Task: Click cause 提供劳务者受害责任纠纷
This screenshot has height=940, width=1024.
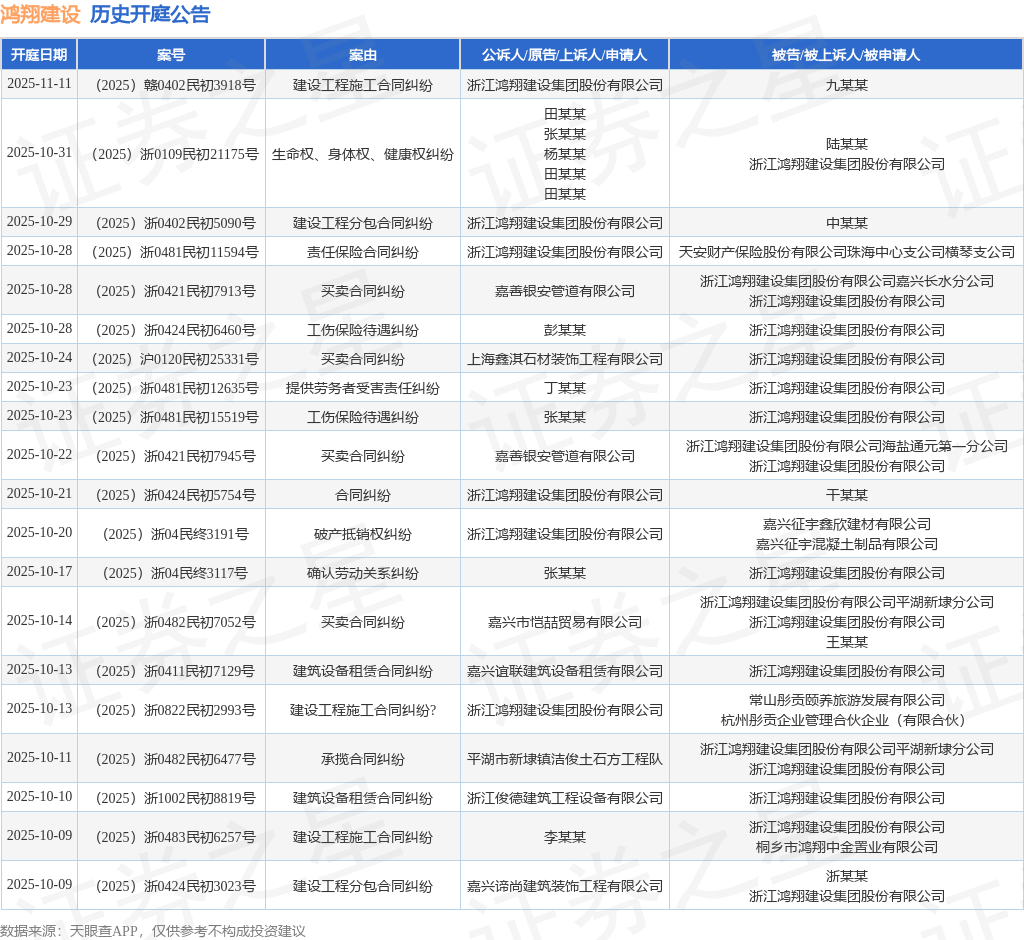Action: pos(362,388)
